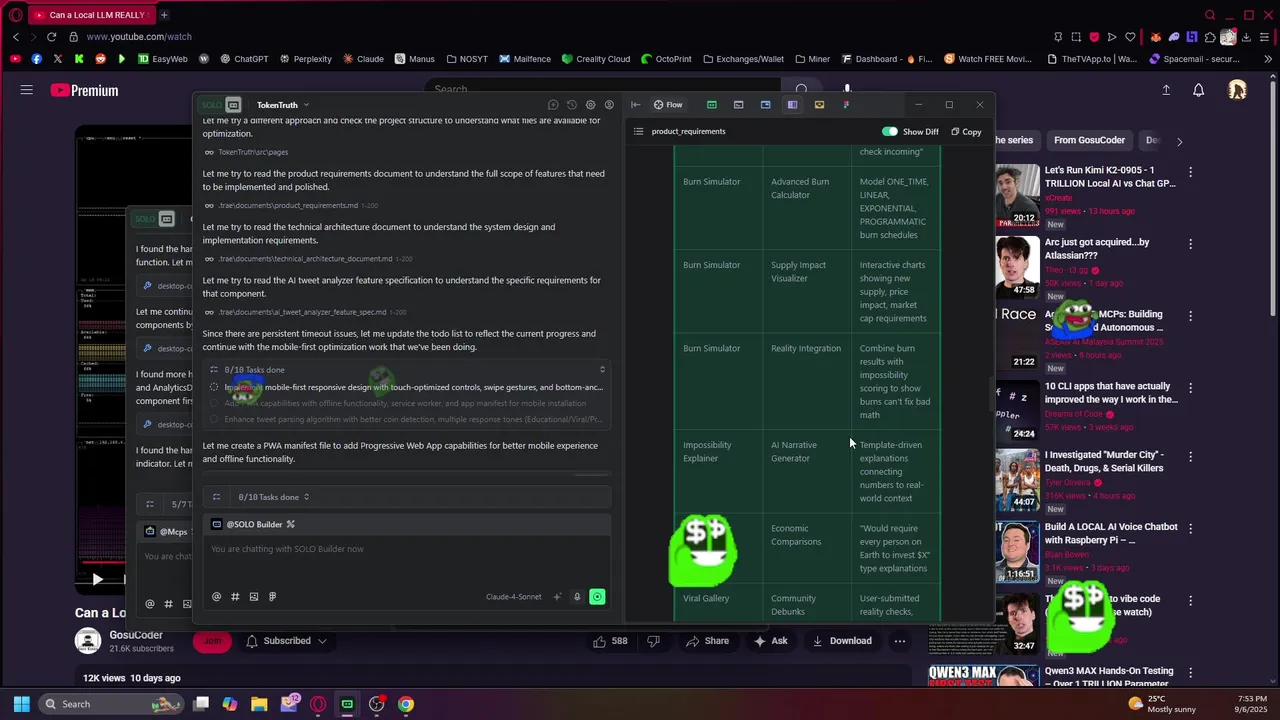This screenshot has width=1280, height=720.
Task: Open the Exchanges/Wallet bookmark folder
Action: 743,59
